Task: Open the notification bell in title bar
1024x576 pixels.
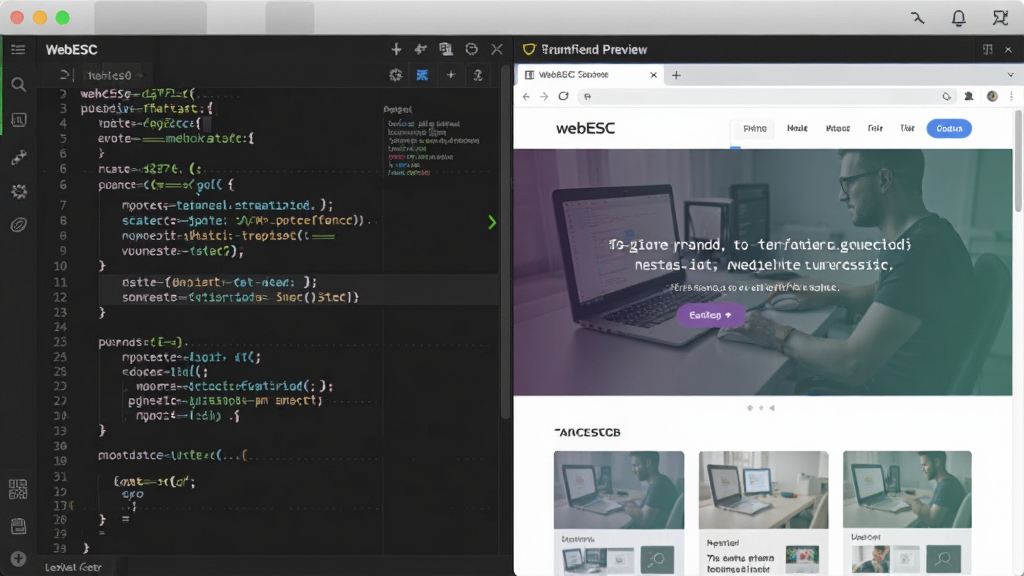Action: 958,18
